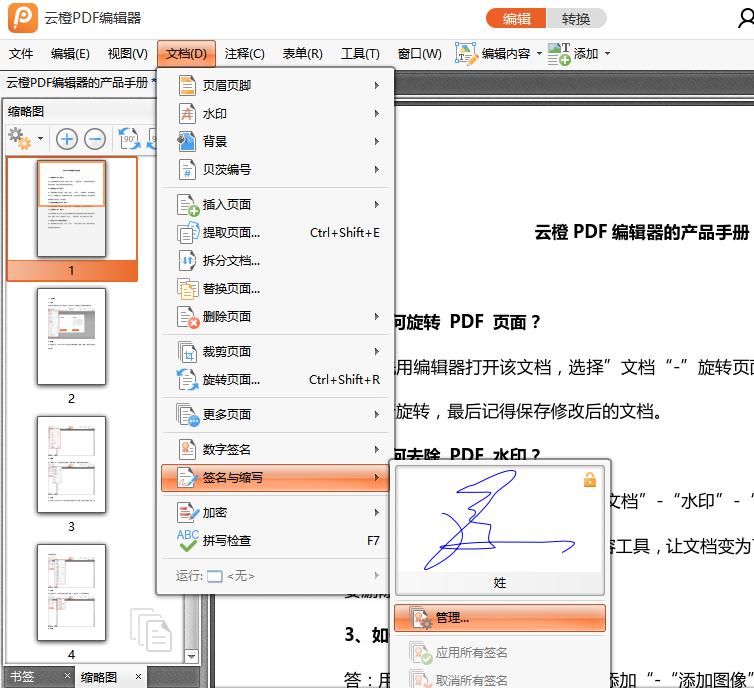Click thumbnail panel scroll down arrow
754x688 pixels.
191,656
